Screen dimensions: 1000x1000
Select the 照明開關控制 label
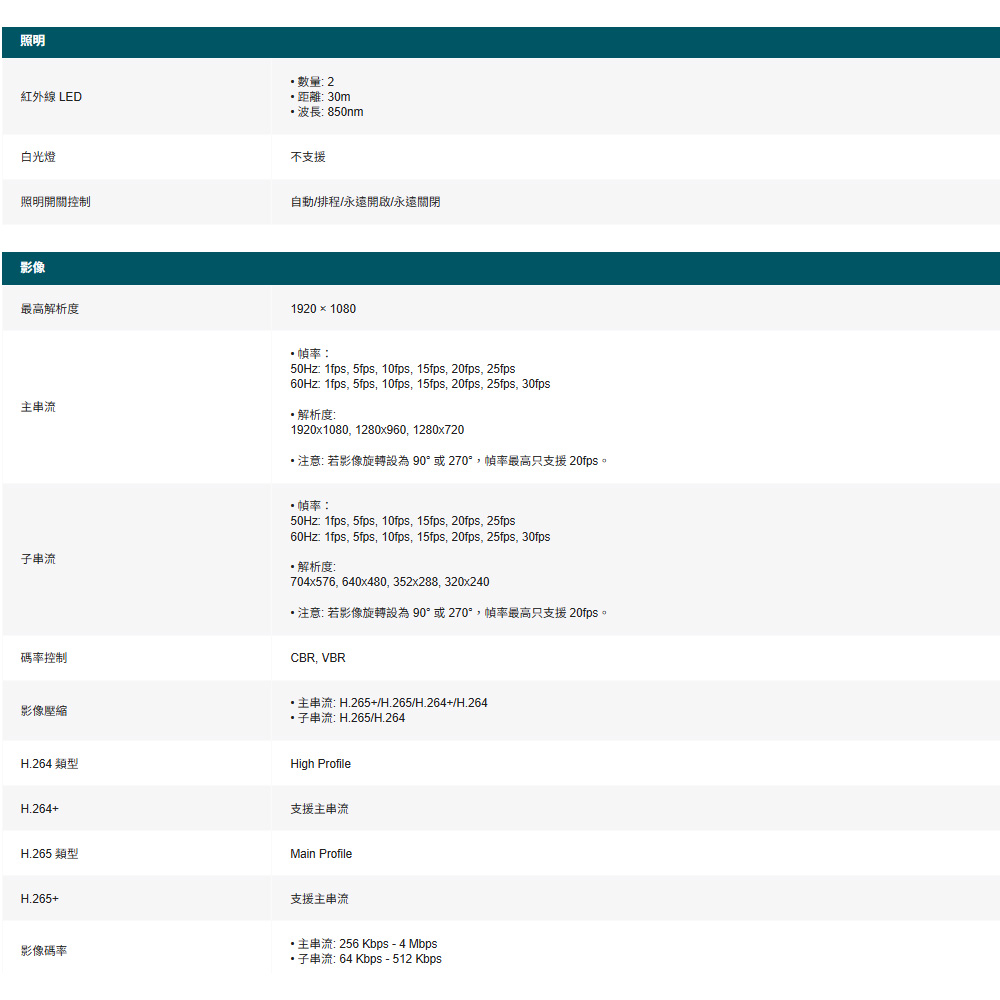[56, 202]
